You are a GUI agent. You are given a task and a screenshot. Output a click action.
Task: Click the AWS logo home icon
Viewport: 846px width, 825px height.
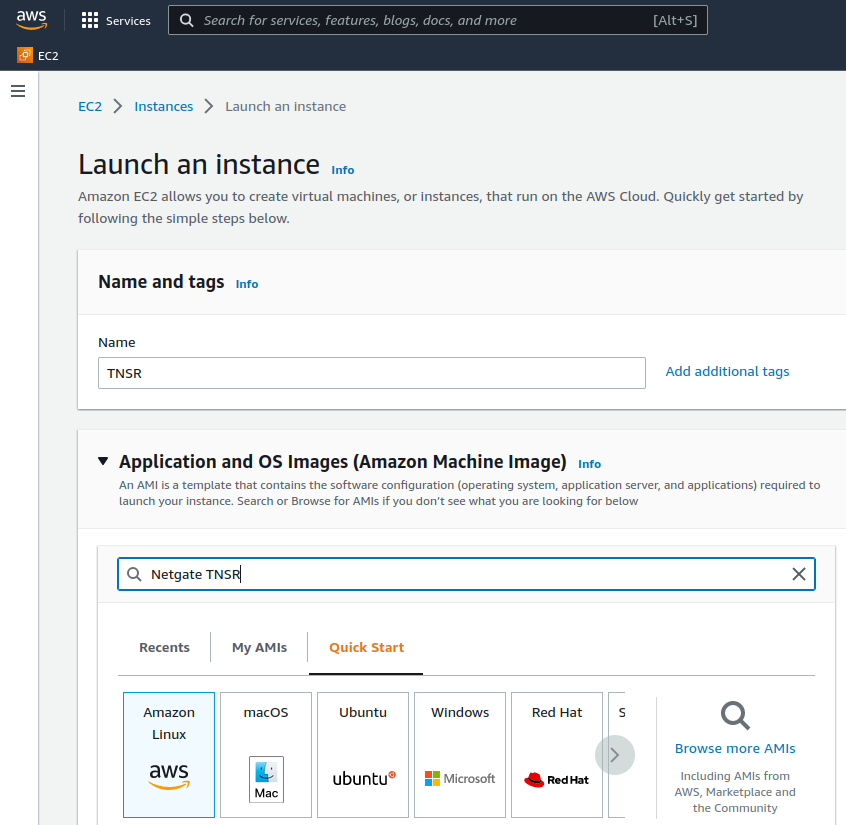tap(32, 20)
